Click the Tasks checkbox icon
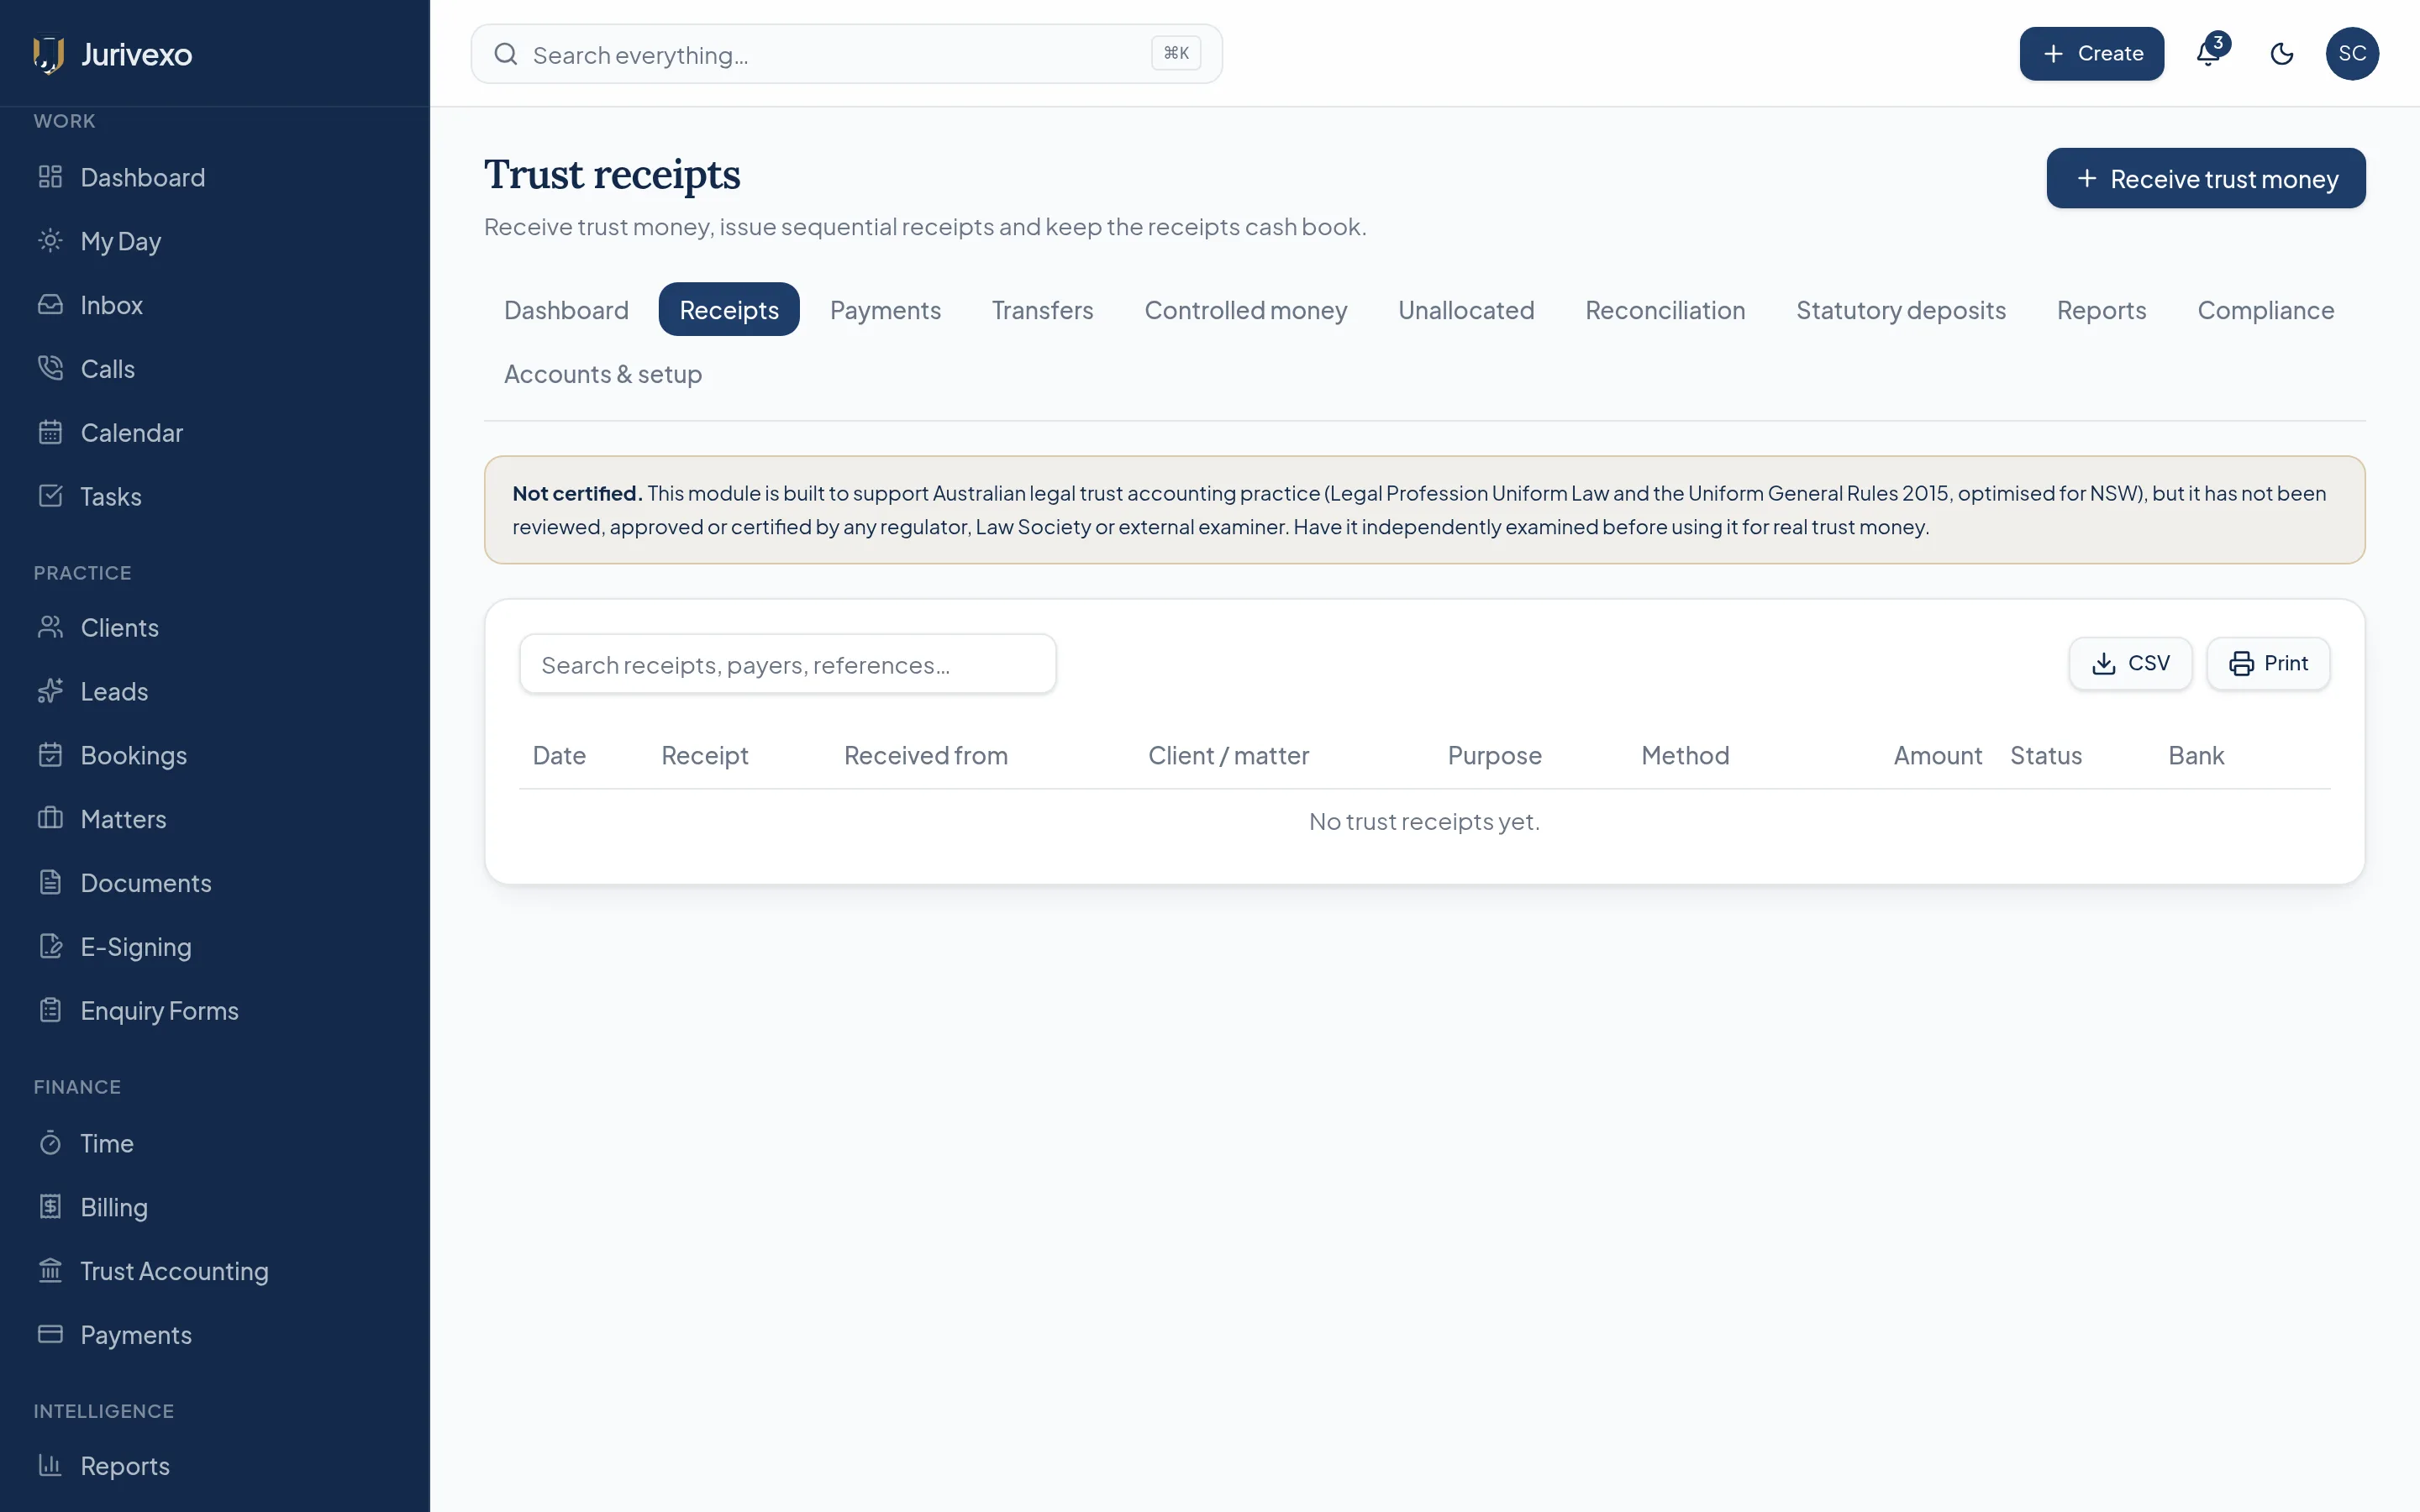Viewport: 2420px width, 1512px height. point(50,496)
